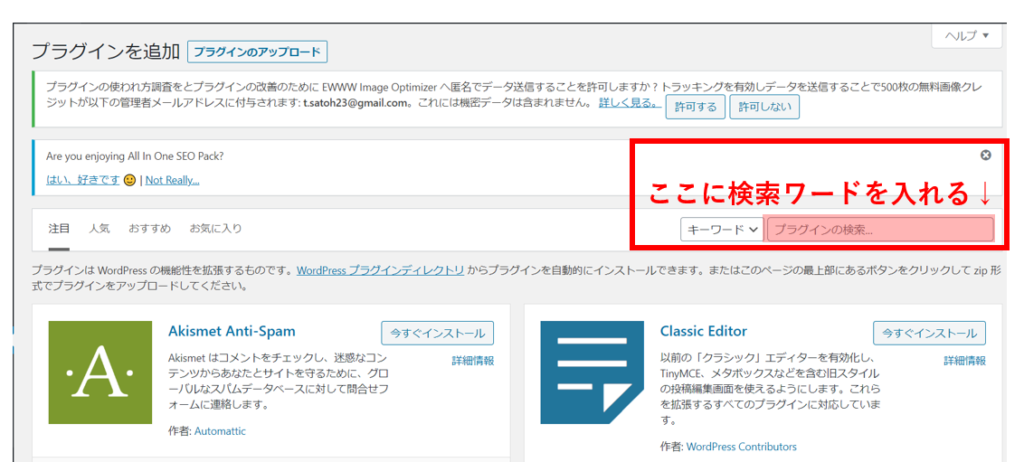The width and height of the screenshot is (1024, 462).
Task: Click the Classic Editor plugin icon
Action: pyautogui.click(x=592, y=372)
